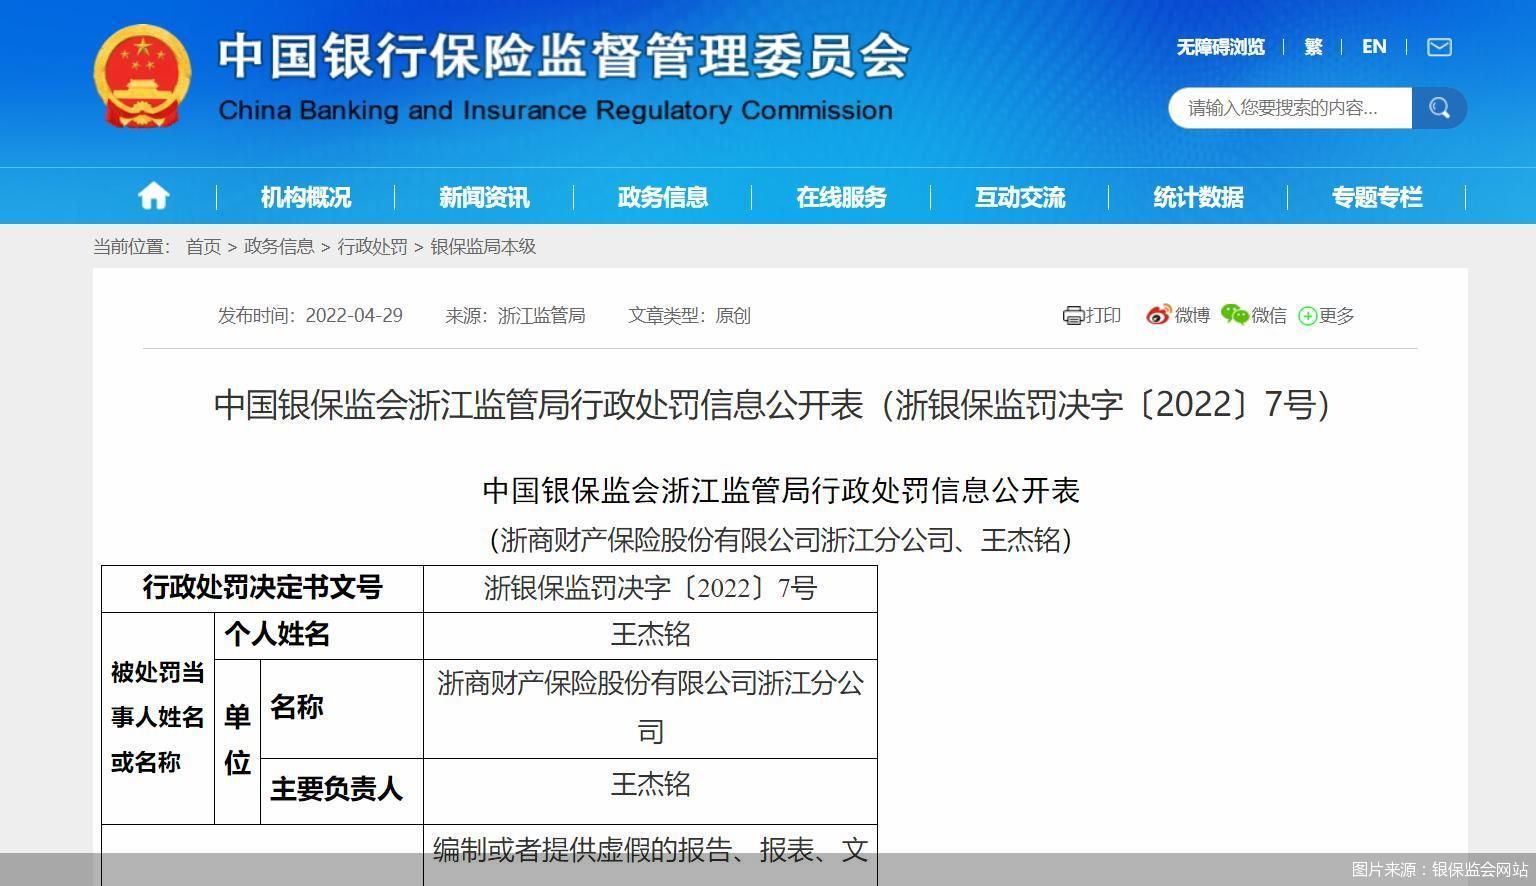
Task: Click 王杰铭 in 个人姓名 row
Action: tap(650, 635)
